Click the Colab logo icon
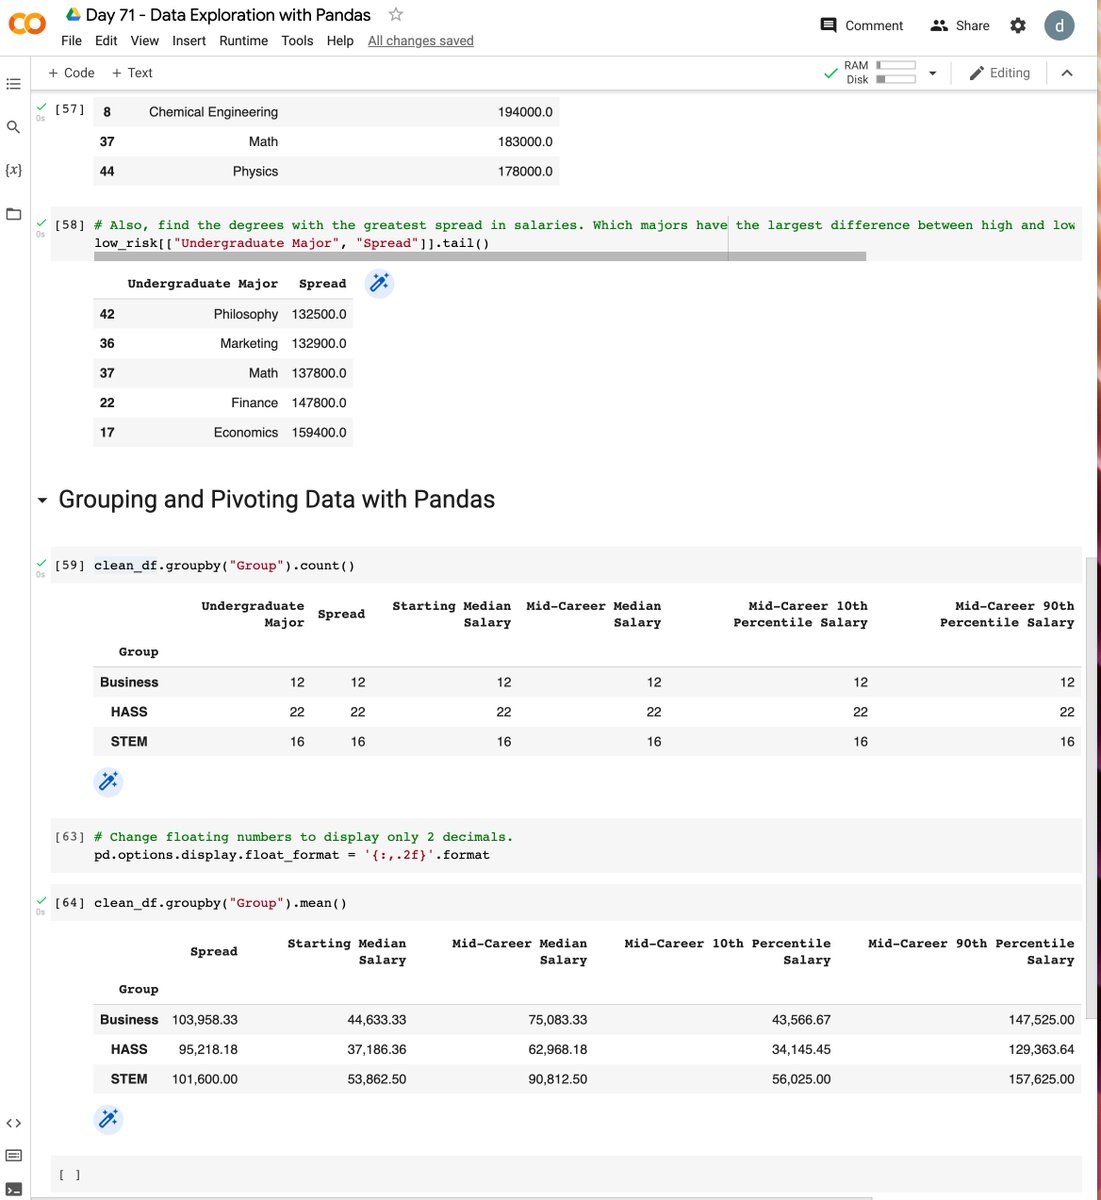Image resolution: width=1101 pixels, height=1200 pixels. click(27, 24)
